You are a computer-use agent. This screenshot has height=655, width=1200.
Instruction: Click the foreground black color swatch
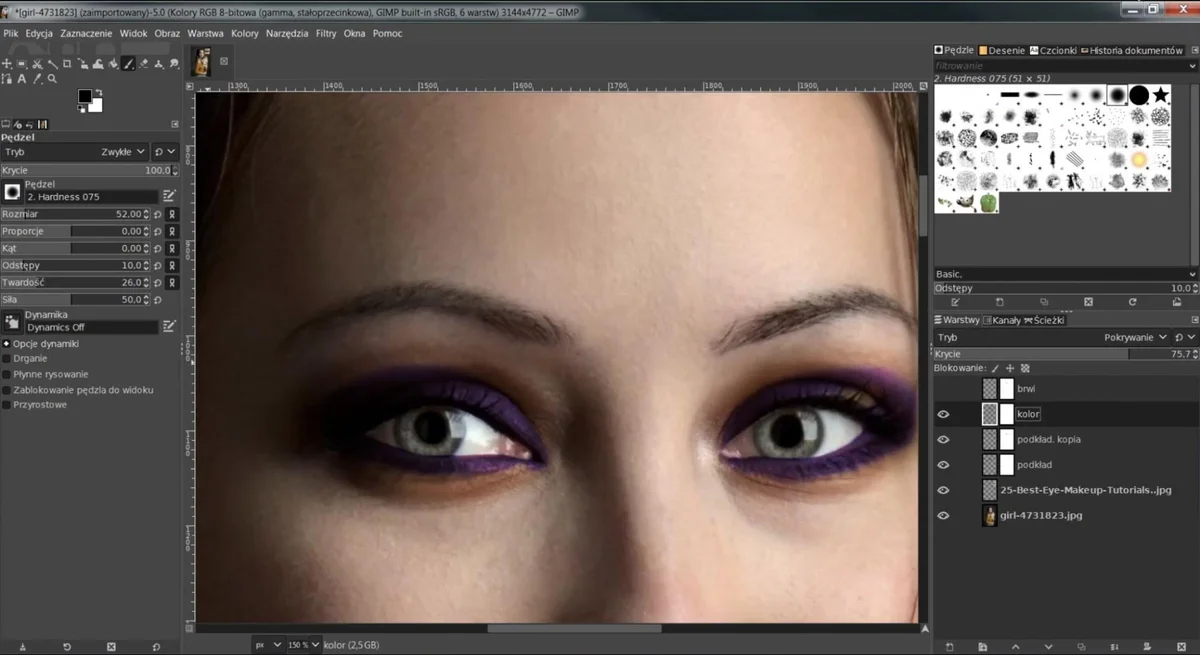pyautogui.click(x=86, y=96)
